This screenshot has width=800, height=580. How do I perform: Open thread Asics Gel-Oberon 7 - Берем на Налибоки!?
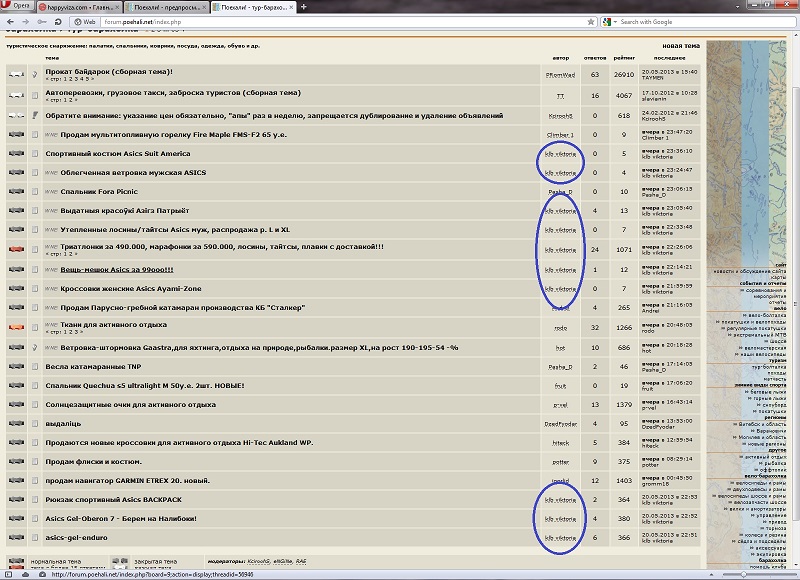click(x=121, y=518)
